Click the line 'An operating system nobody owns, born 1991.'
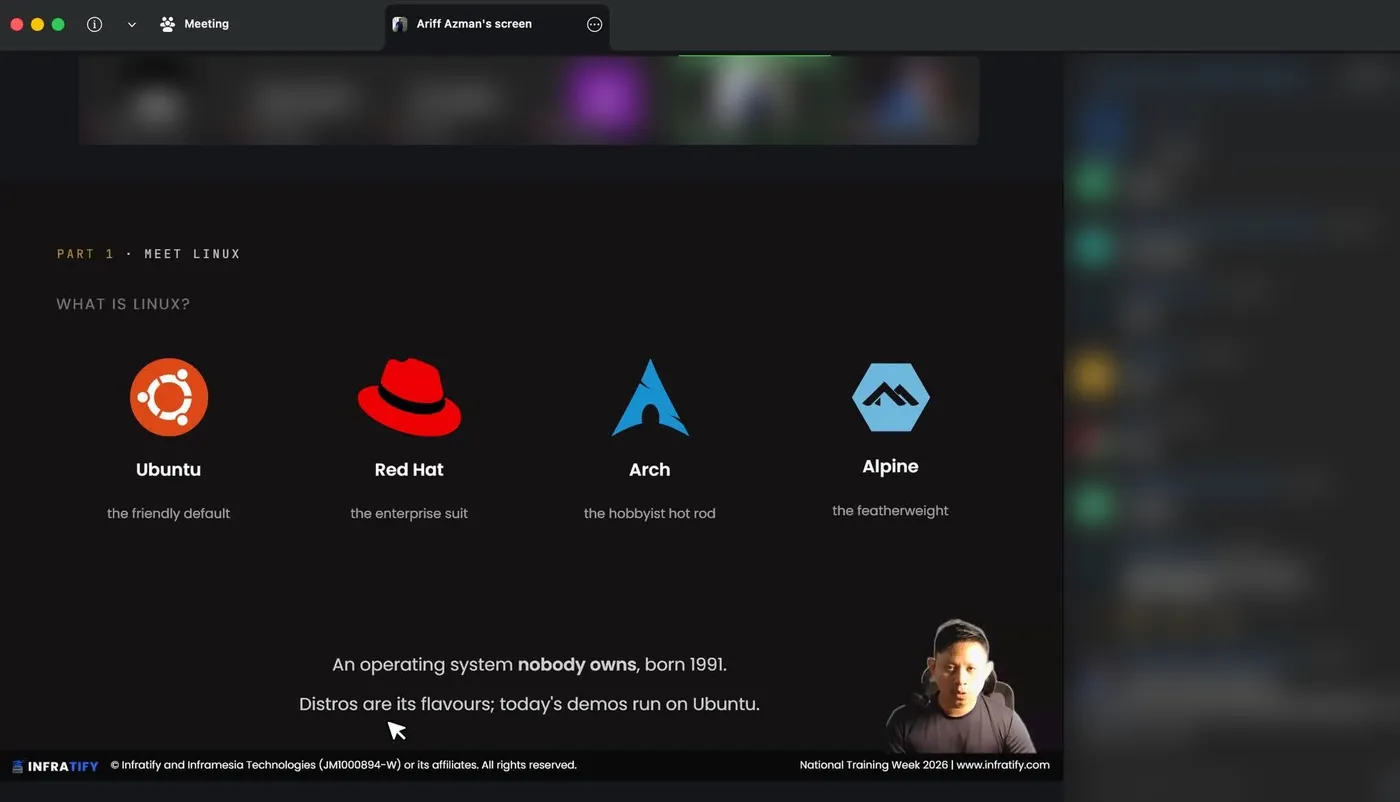 [x=530, y=665]
